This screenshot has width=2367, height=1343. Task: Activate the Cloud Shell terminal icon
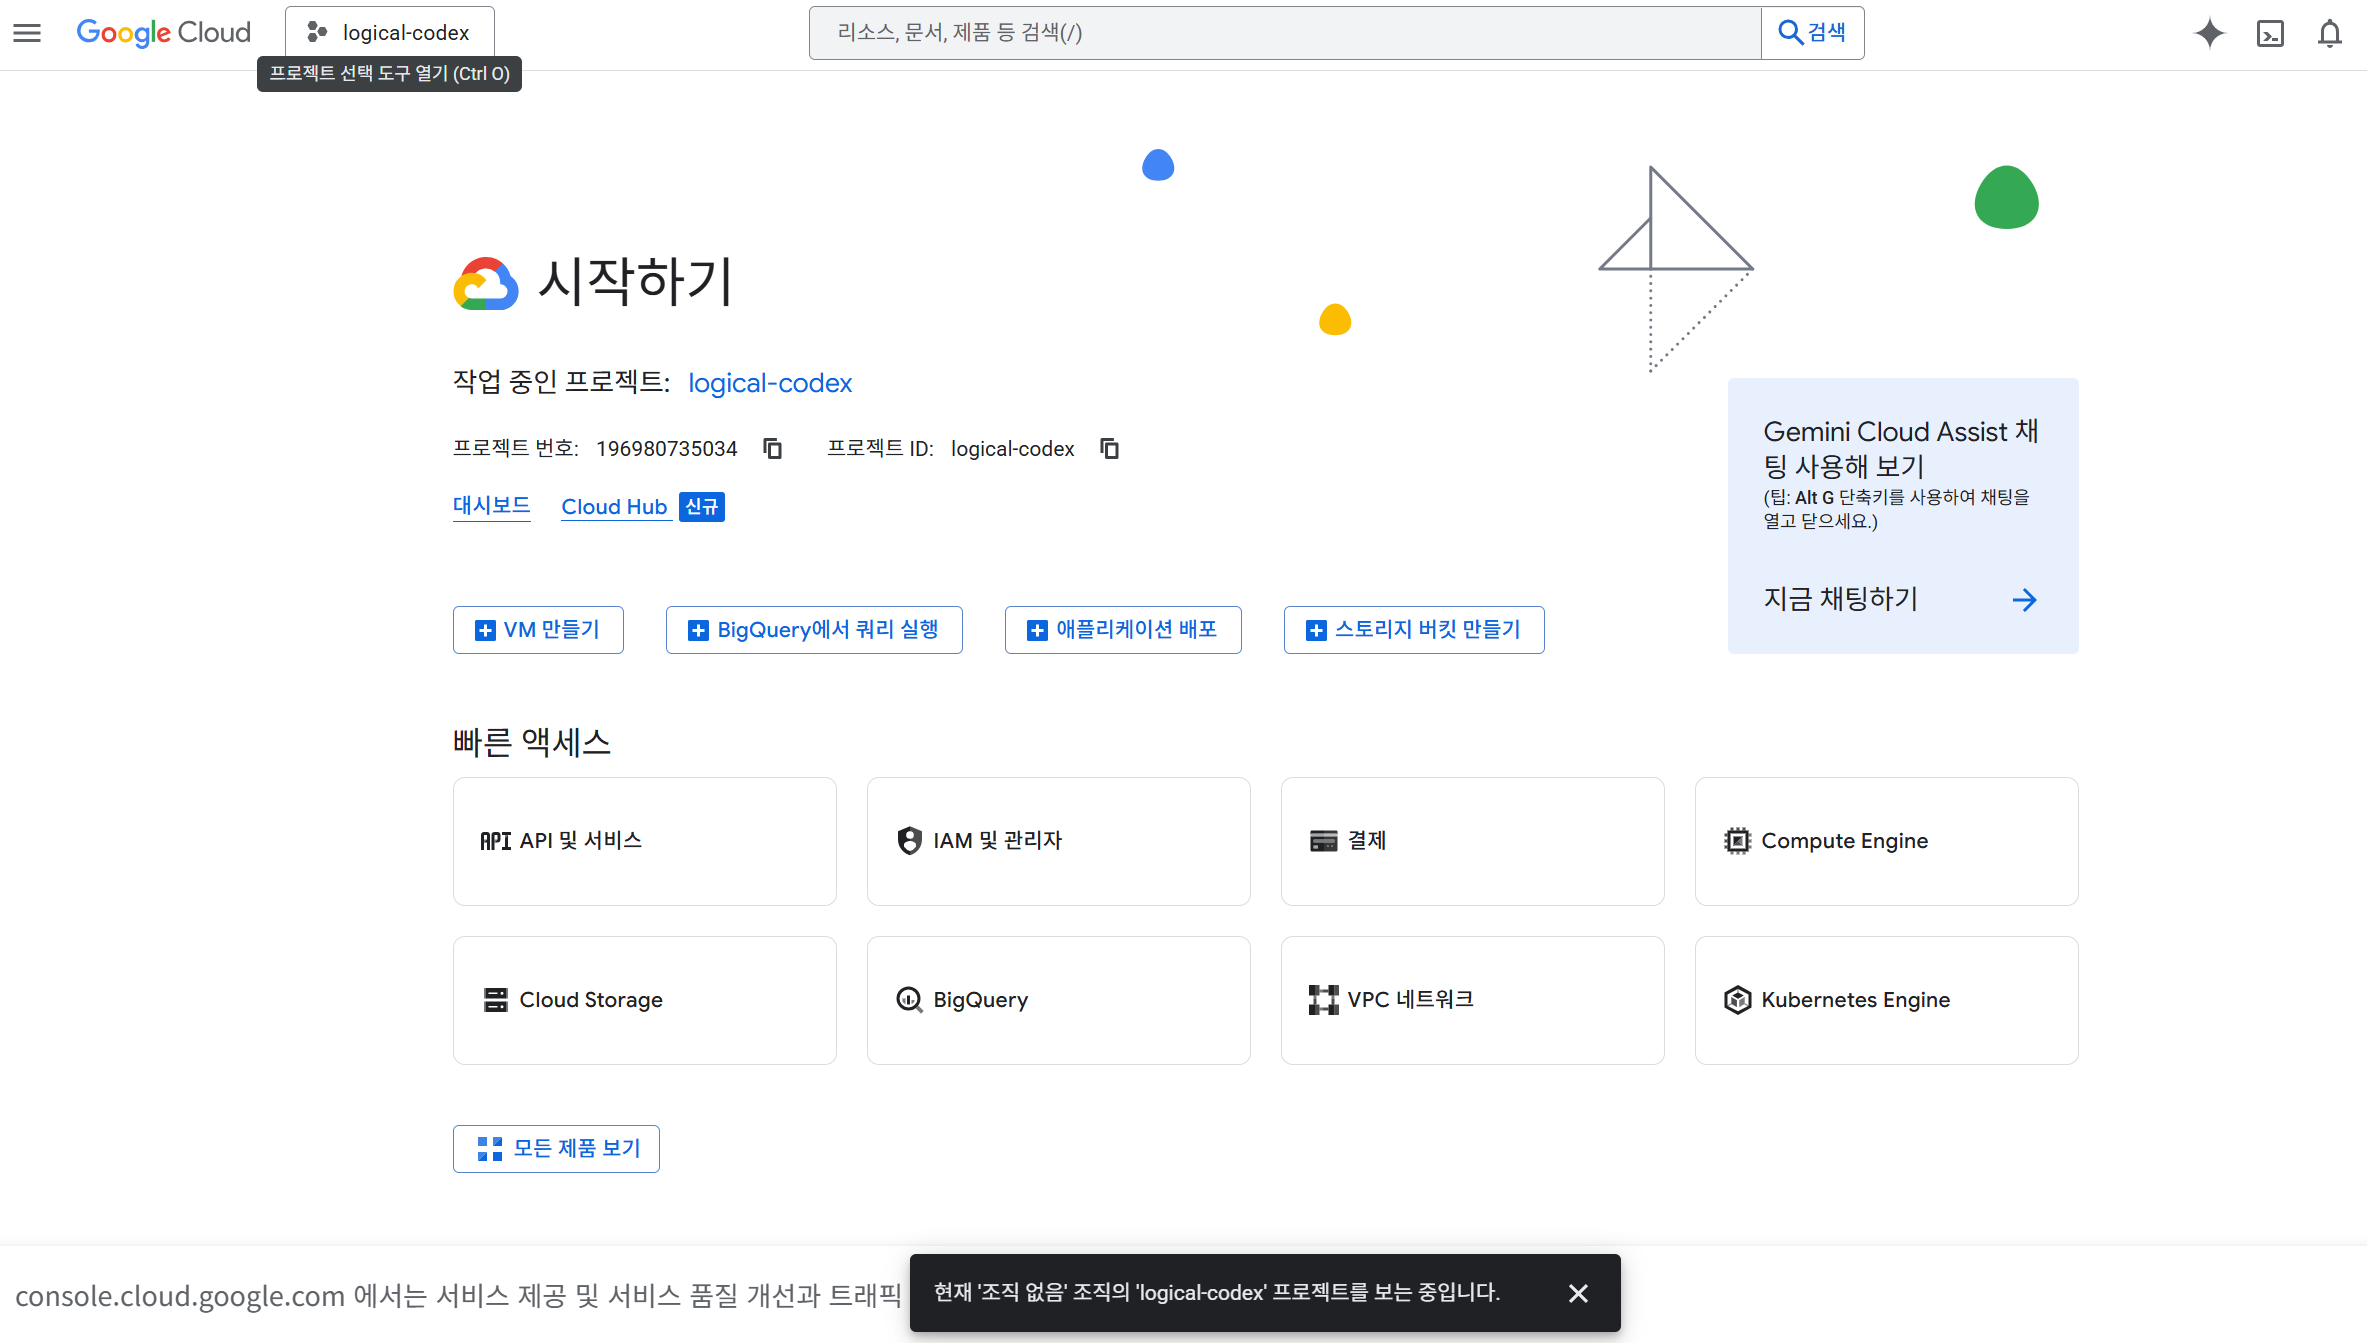pos(2270,33)
